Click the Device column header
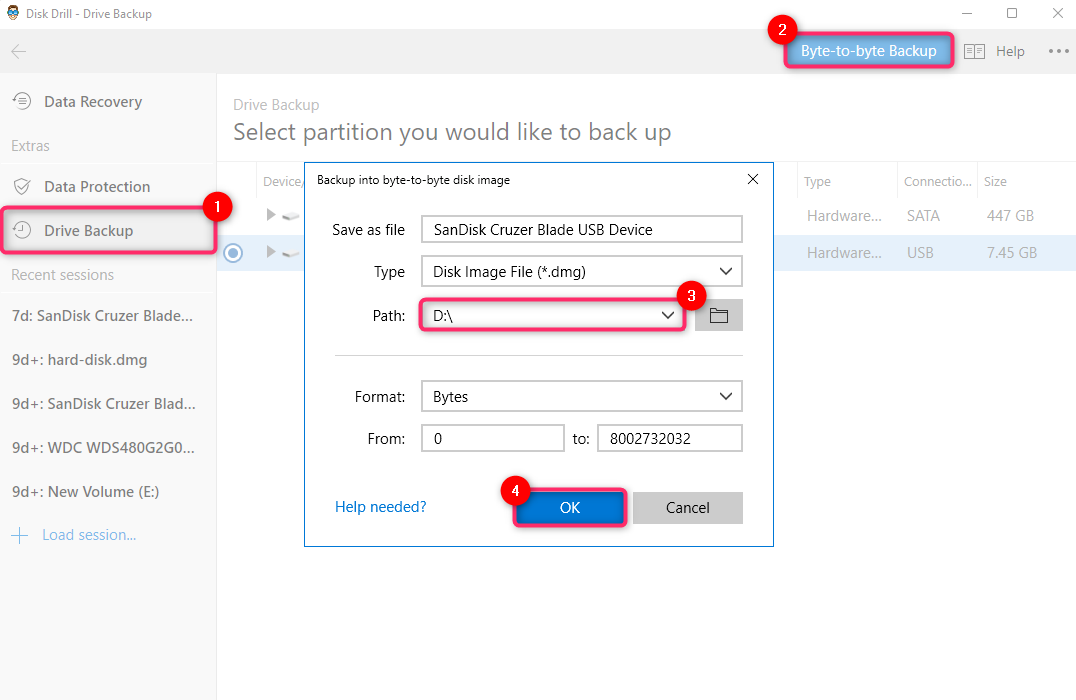 [x=281, y=181]
